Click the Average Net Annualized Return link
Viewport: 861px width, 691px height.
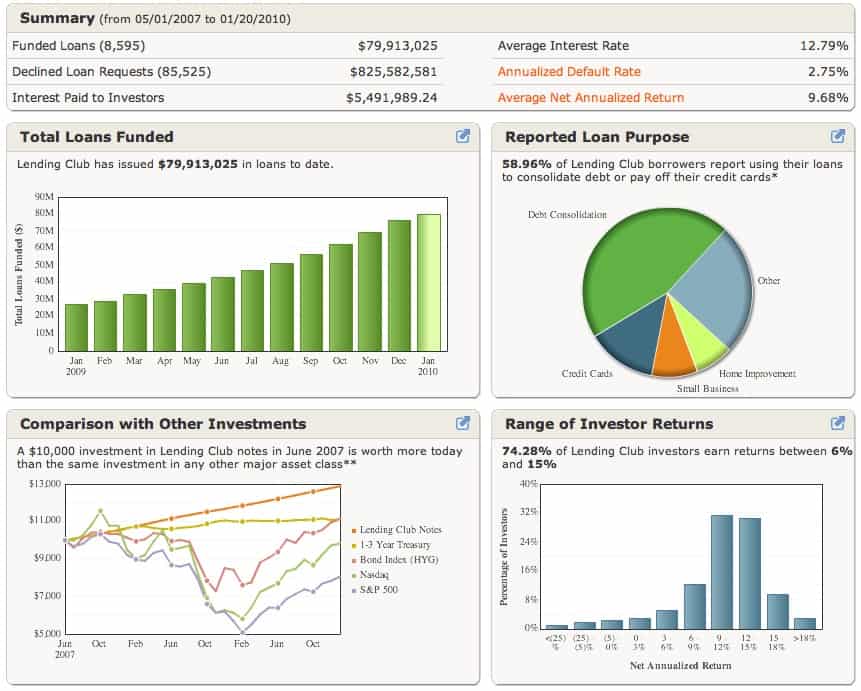[x=590, y=97]
